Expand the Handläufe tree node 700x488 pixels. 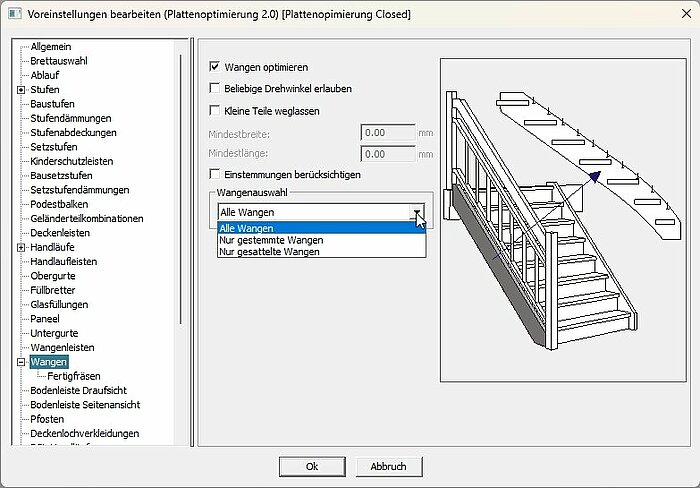pos(21,247)
